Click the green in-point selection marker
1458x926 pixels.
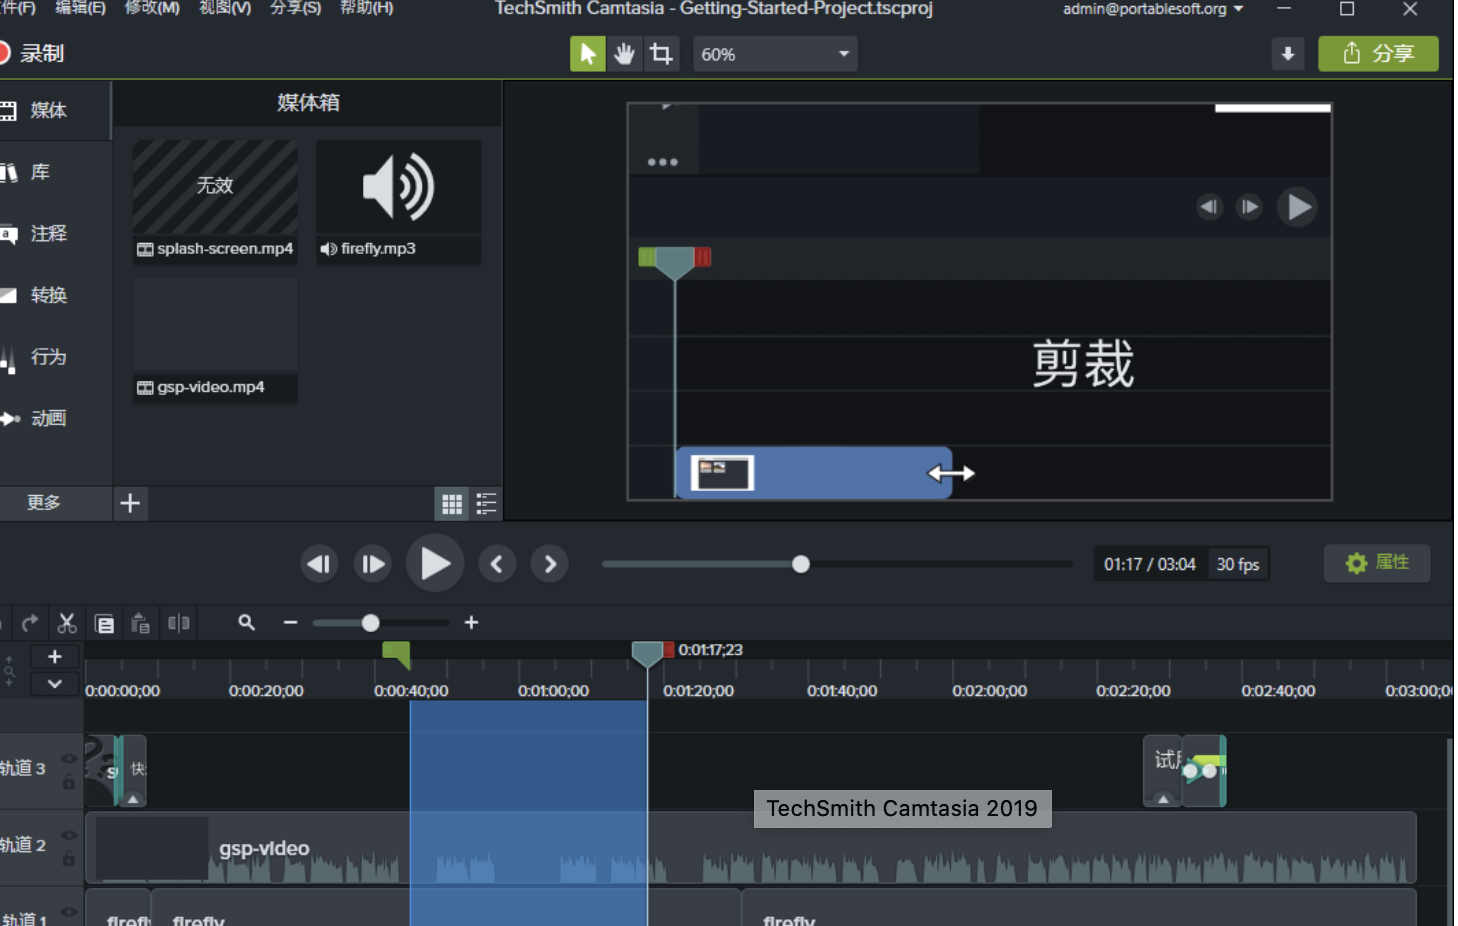397,653
